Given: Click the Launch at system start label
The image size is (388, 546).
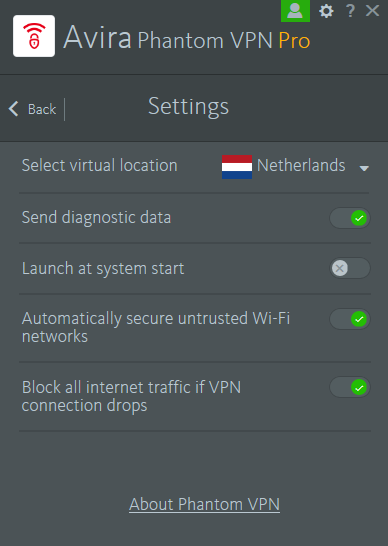Looking at the screenshot, I should click(x=103, y=269).
